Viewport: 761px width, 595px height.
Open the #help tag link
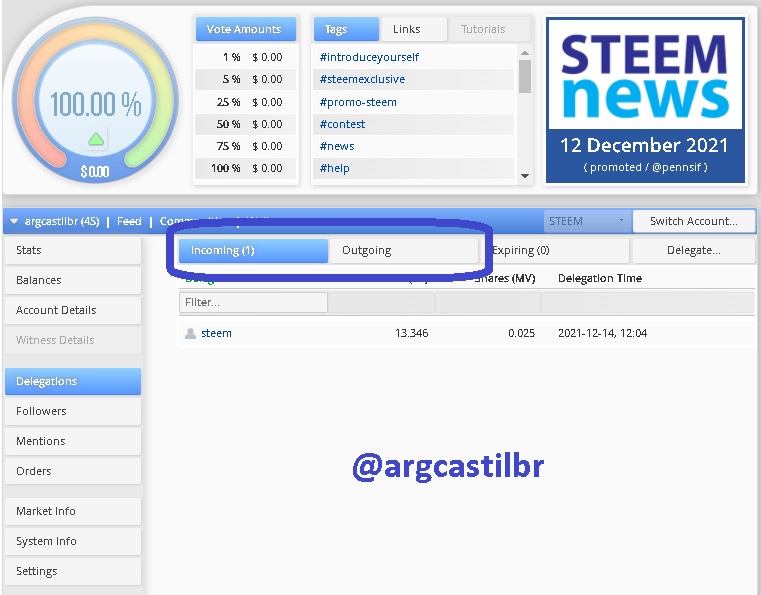click(x=334, y=168)
